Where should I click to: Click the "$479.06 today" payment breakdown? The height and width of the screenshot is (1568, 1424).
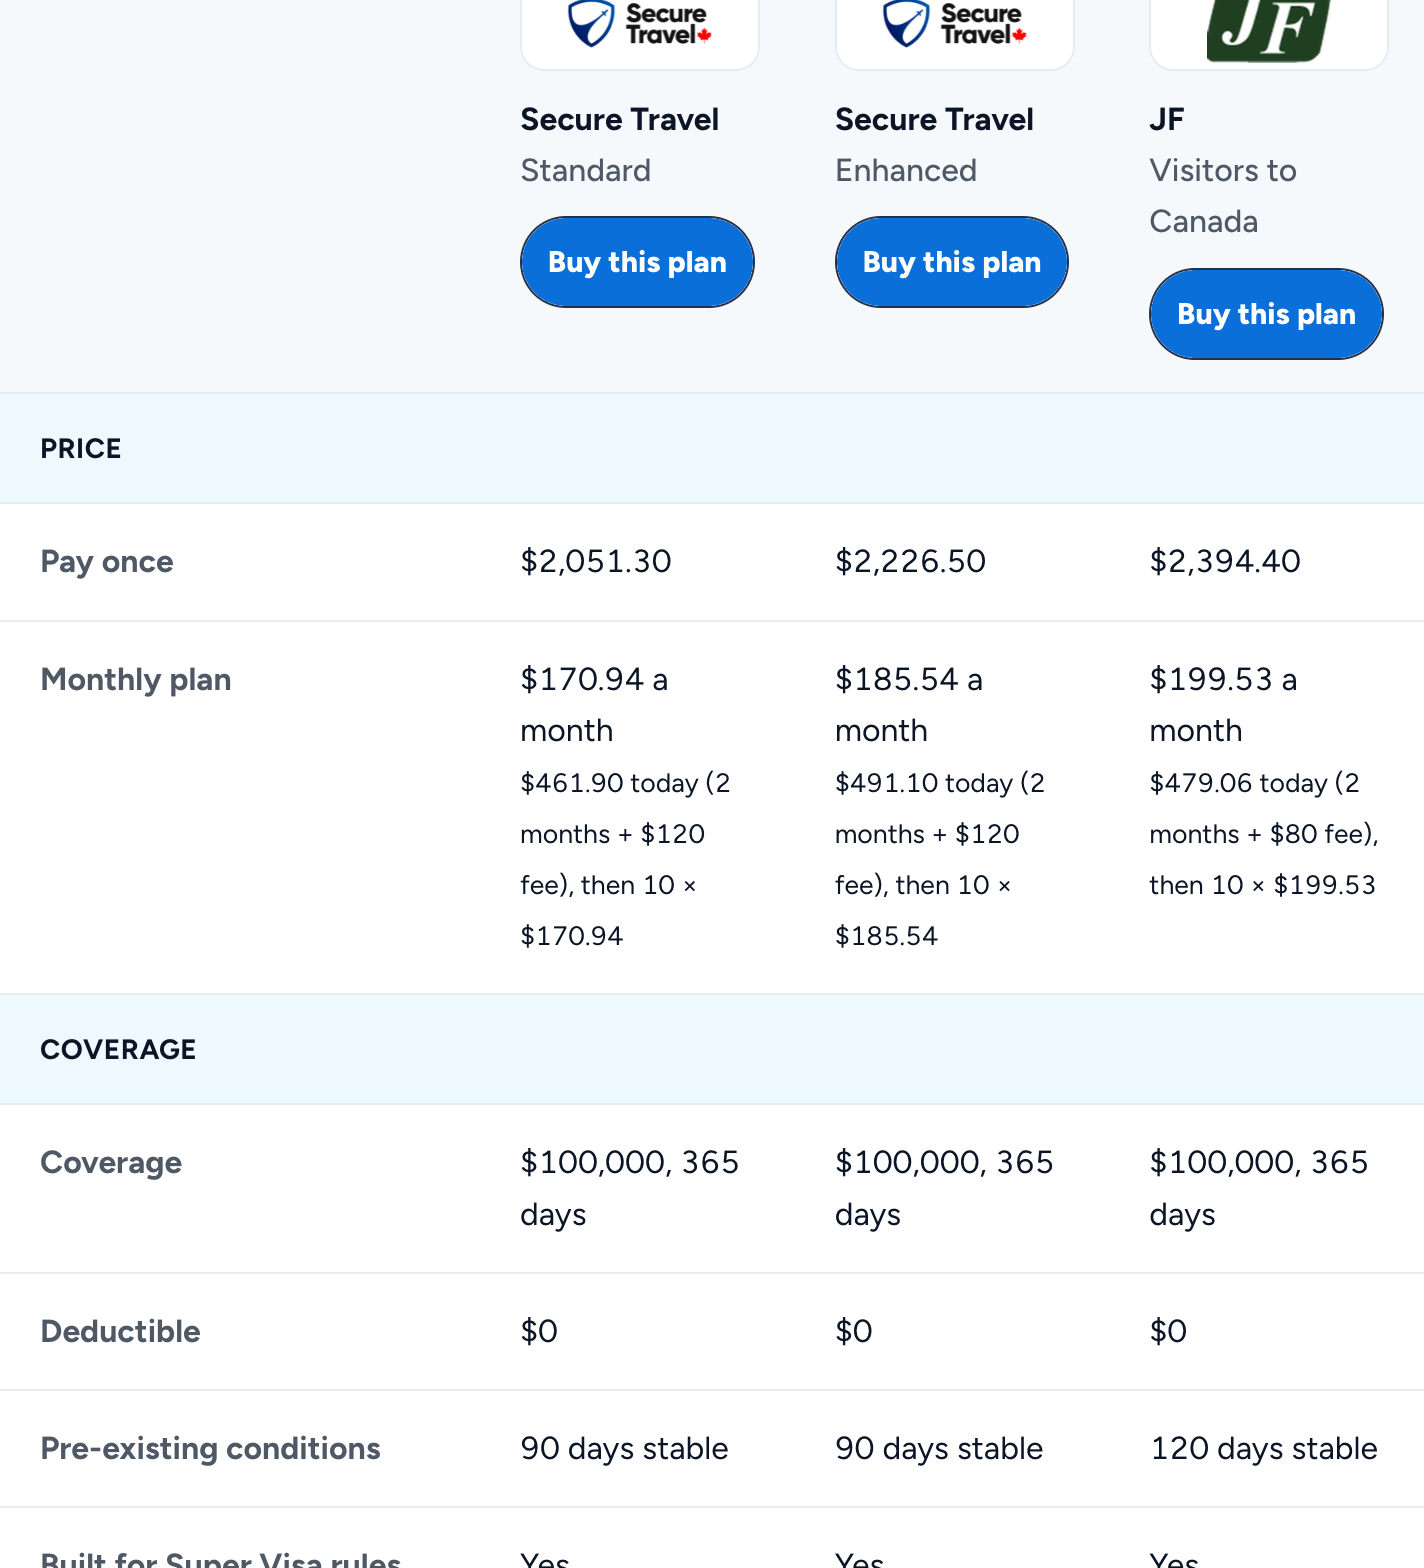[1265, 834]
